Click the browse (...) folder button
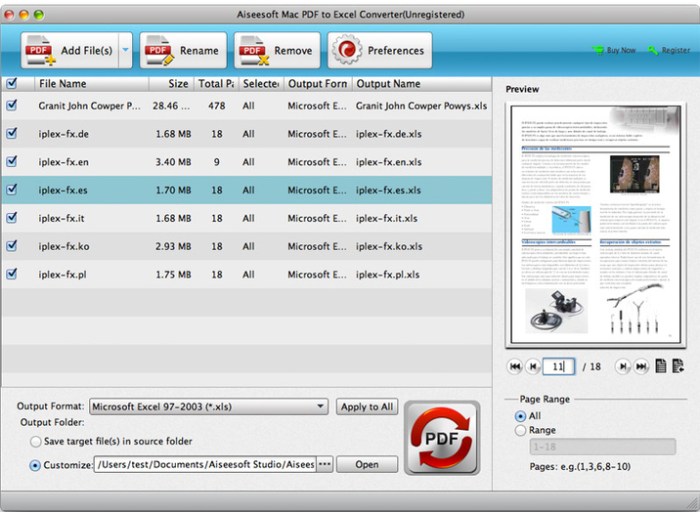This screenshot has width=700, height=512. click(325, 464)
